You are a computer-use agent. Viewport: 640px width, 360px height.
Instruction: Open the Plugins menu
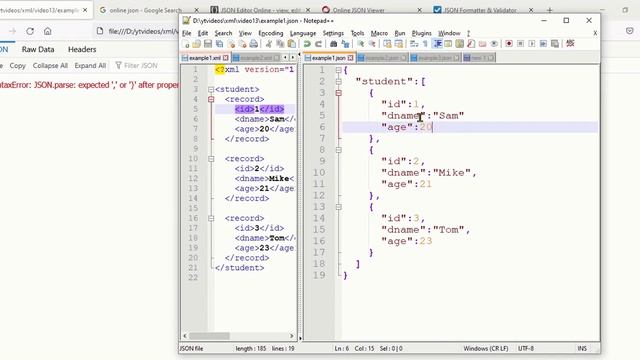pyautogui.click(x=422, y=33)
